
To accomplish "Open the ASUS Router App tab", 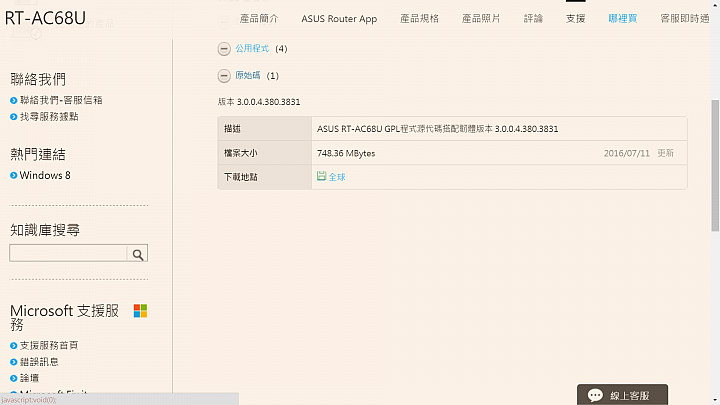I will [339, 19].
